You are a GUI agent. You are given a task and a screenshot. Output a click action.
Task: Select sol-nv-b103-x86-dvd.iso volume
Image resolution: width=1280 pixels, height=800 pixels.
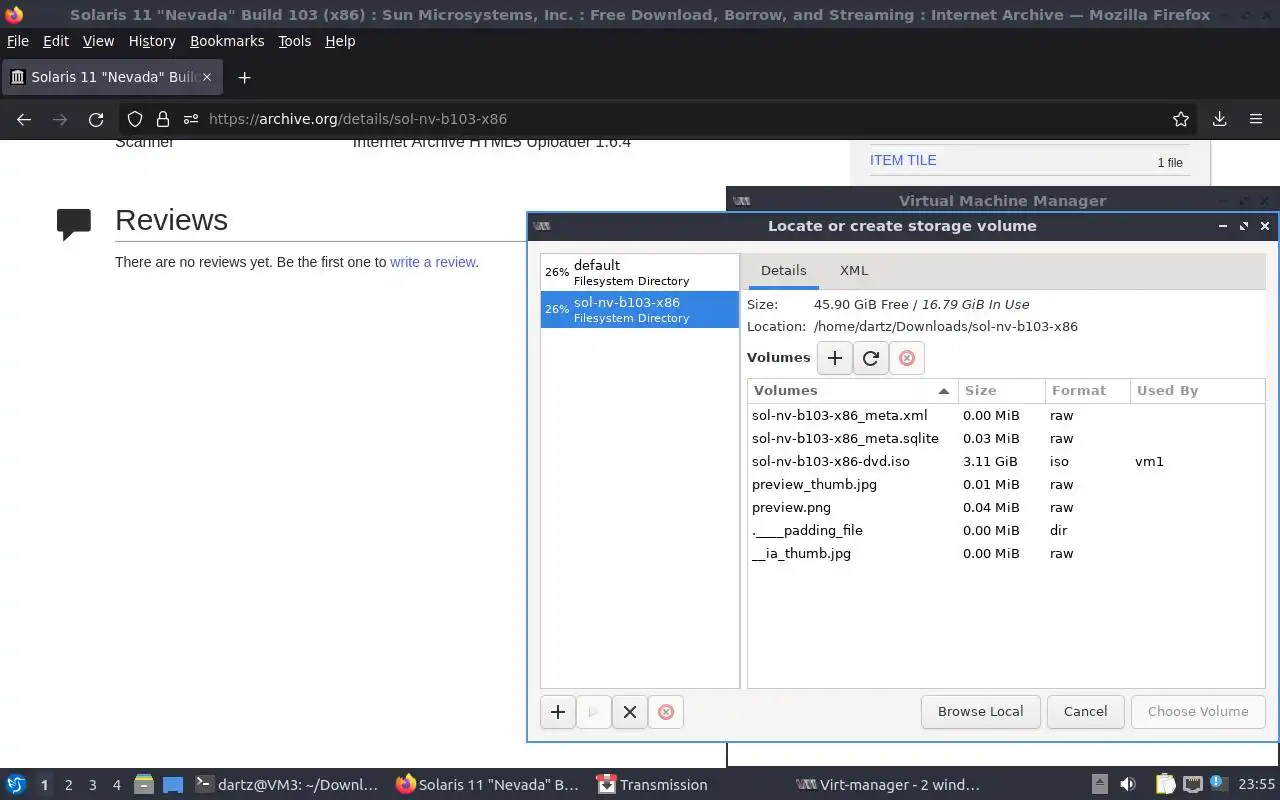(1006, 462)
